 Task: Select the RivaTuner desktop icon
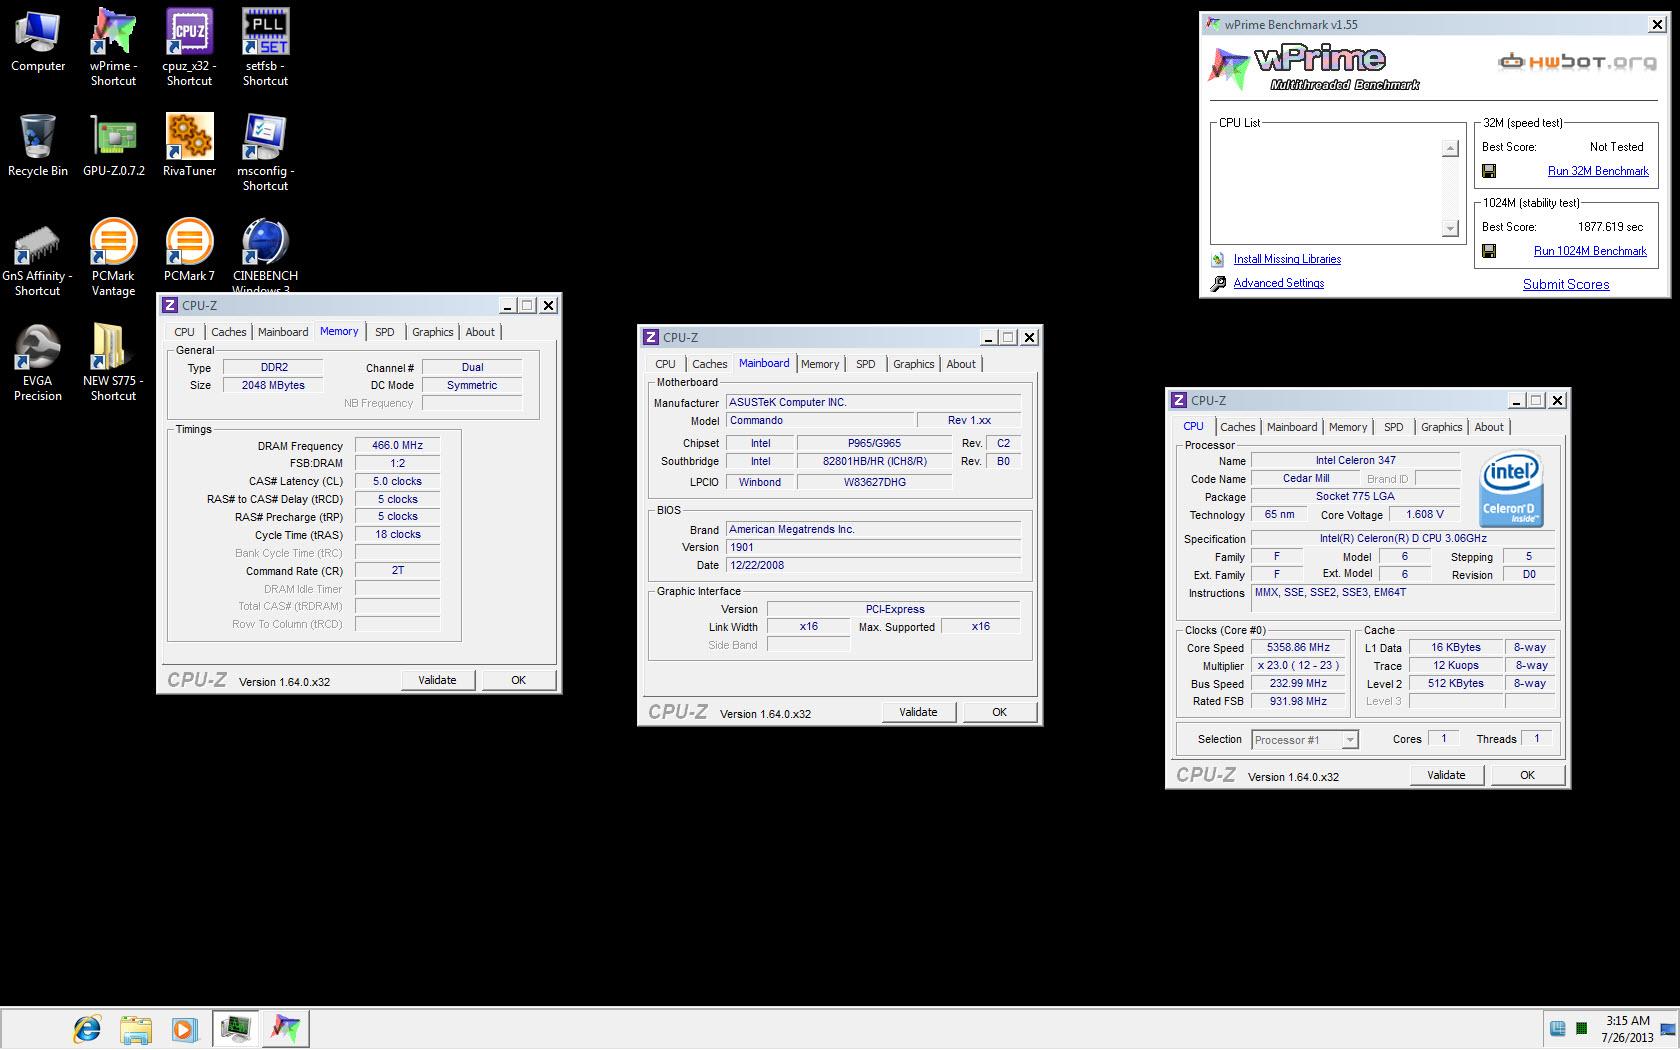pos(189,145)
